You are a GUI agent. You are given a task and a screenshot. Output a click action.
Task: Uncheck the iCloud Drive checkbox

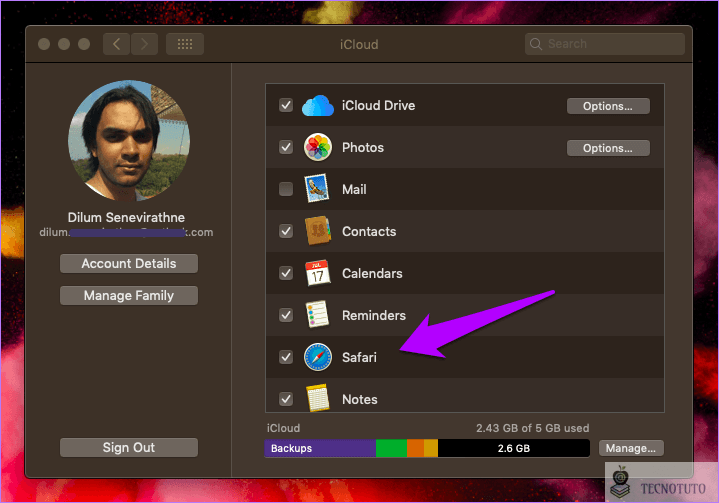[x=286, y=105]
